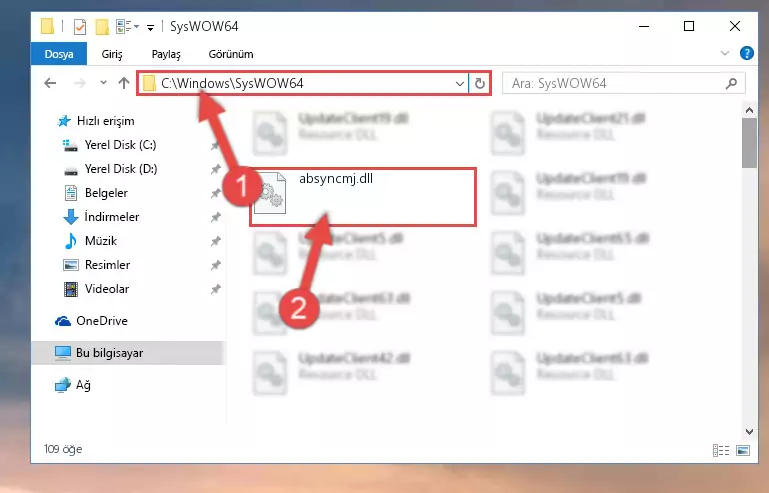Click the Ağ network icon

pyautogui.click(x=63, y=385)
